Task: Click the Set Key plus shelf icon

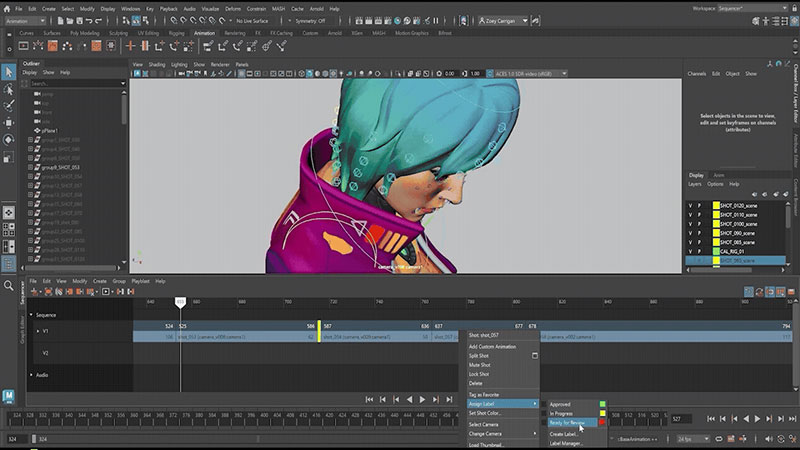Action: pos(130,46)
